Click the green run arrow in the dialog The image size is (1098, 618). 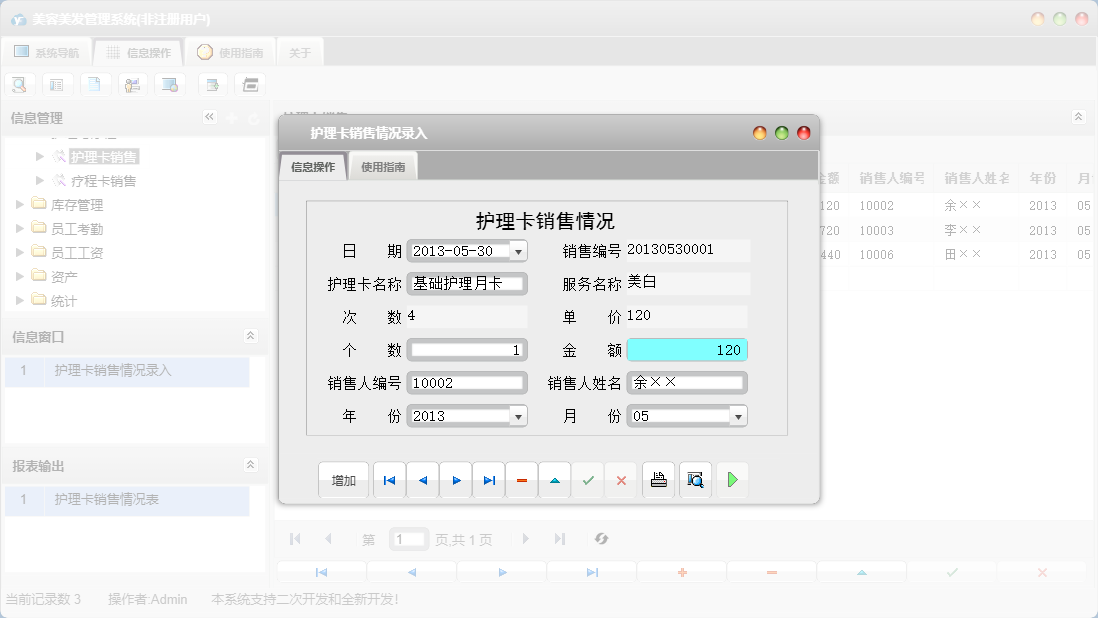732,480
